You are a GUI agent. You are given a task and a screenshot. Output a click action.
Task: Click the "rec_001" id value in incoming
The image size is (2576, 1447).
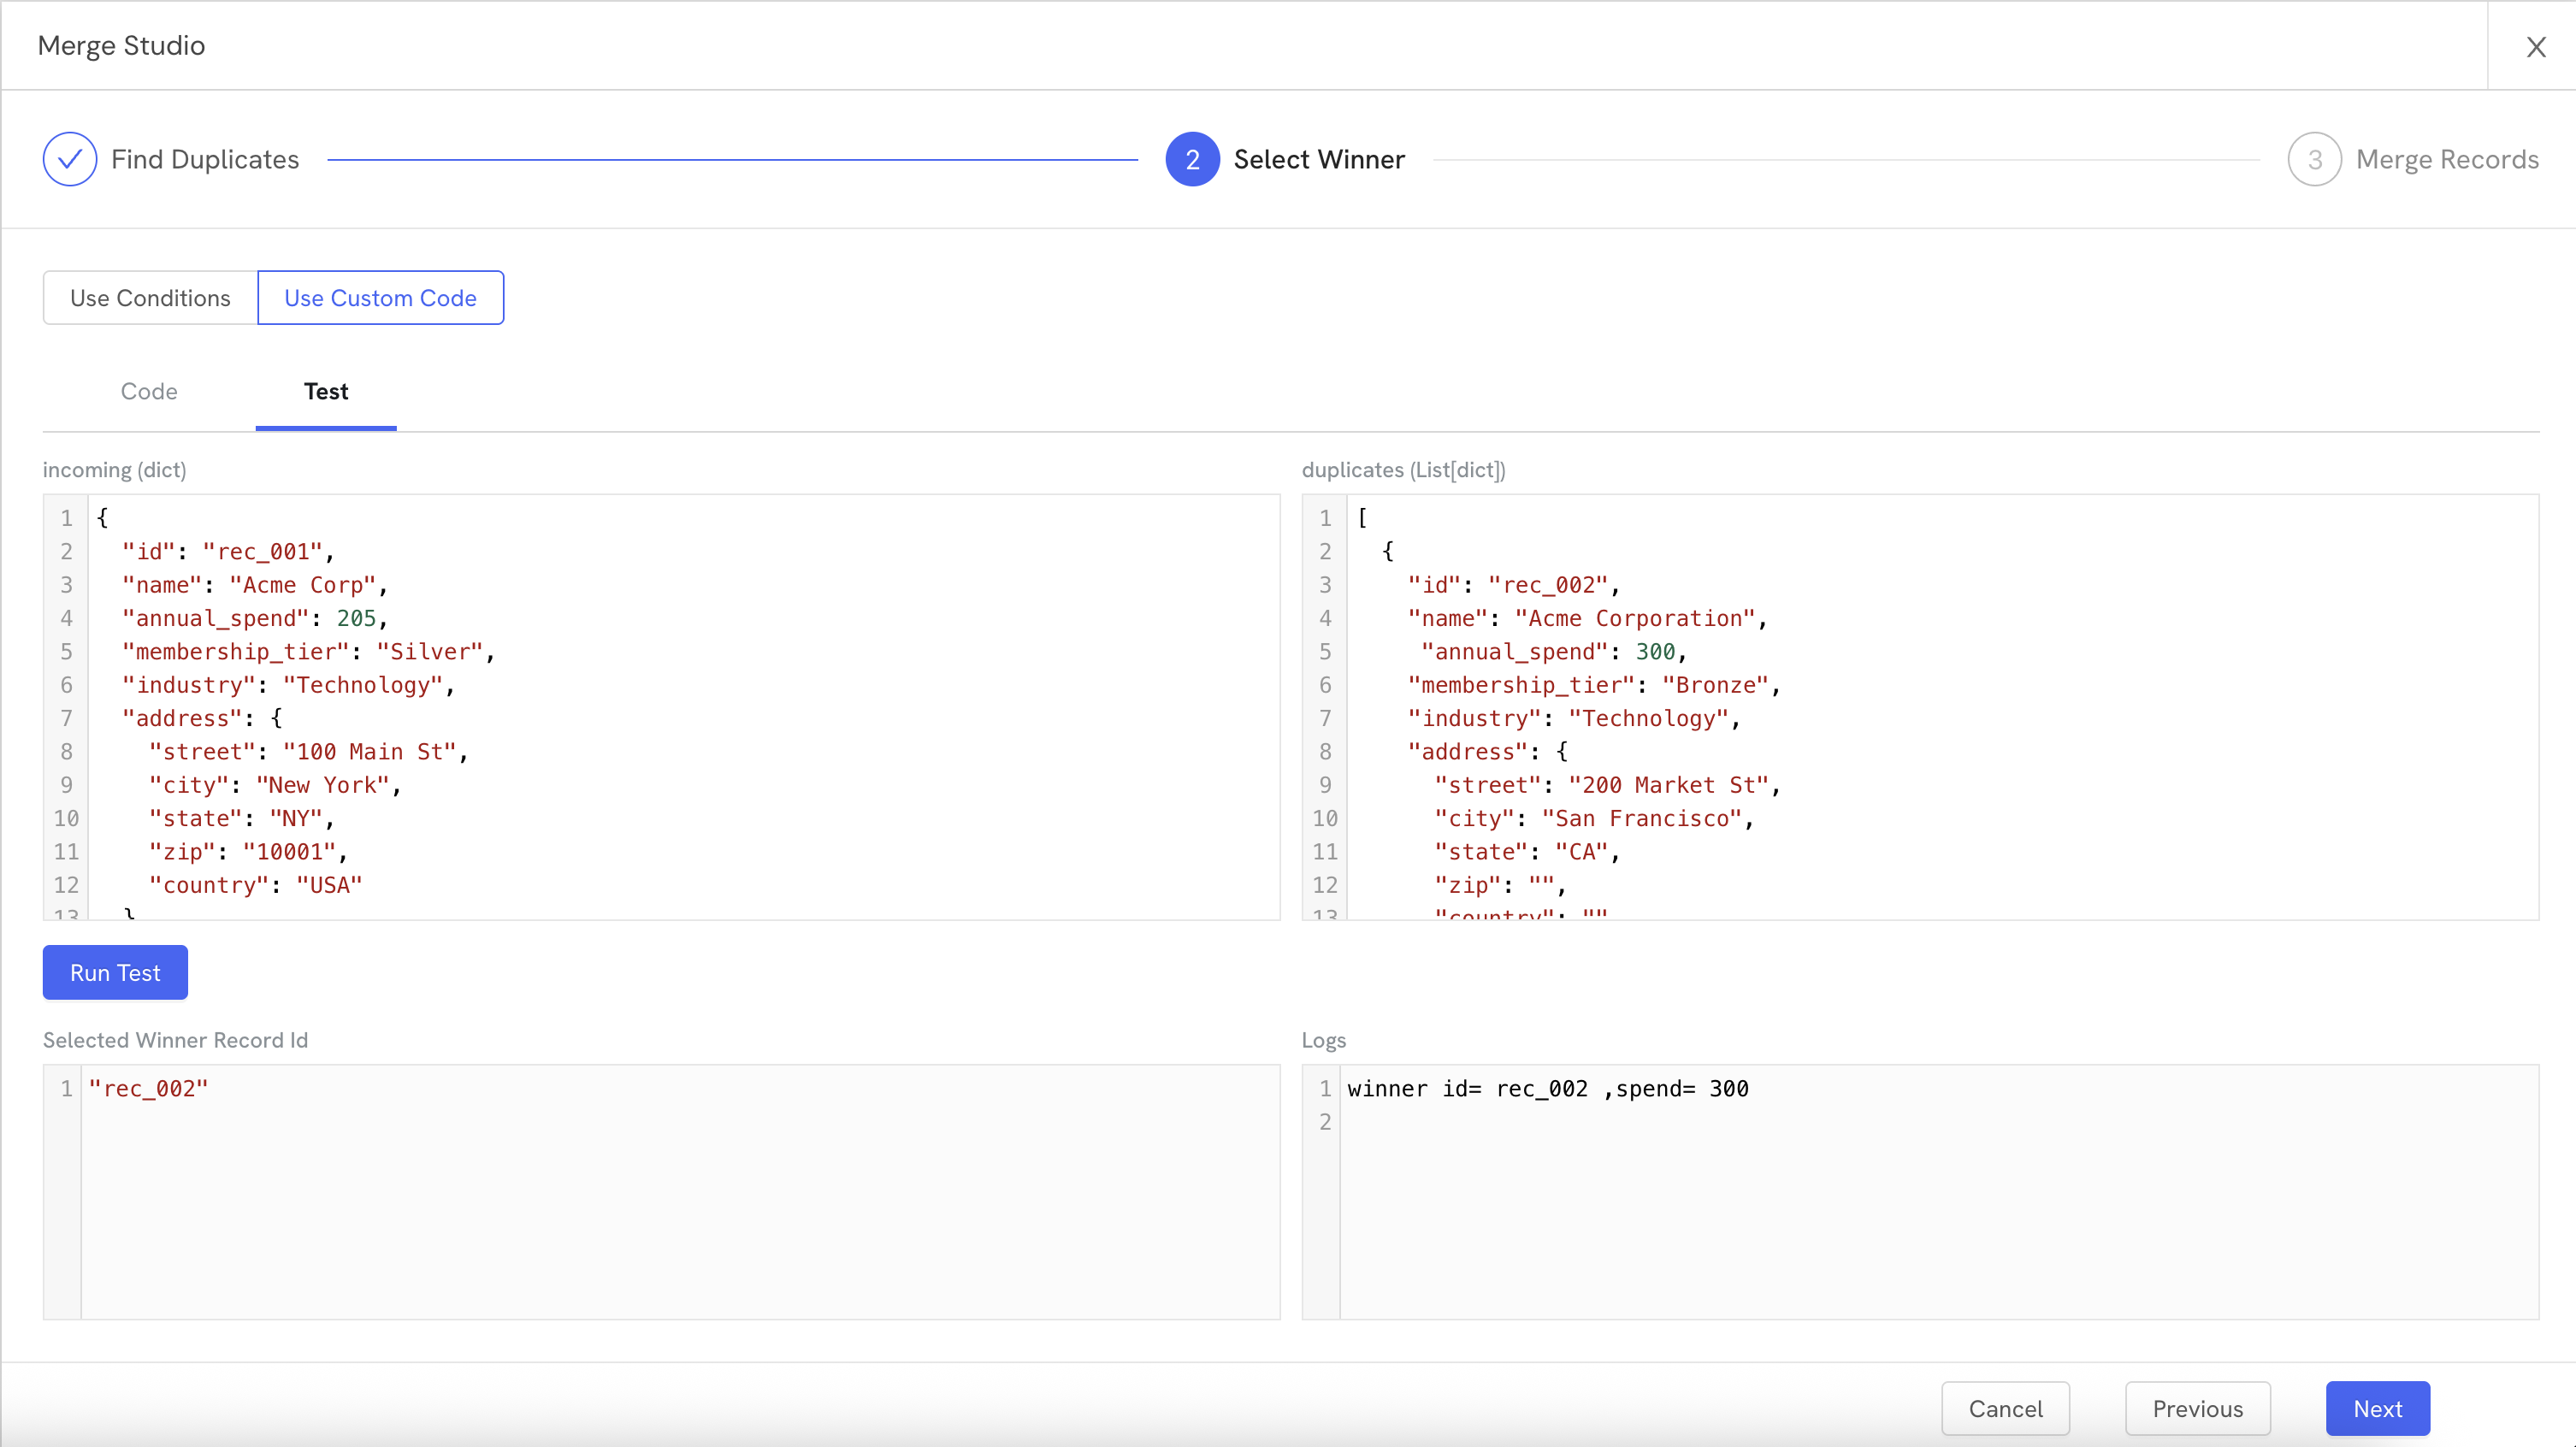(263, 552)
